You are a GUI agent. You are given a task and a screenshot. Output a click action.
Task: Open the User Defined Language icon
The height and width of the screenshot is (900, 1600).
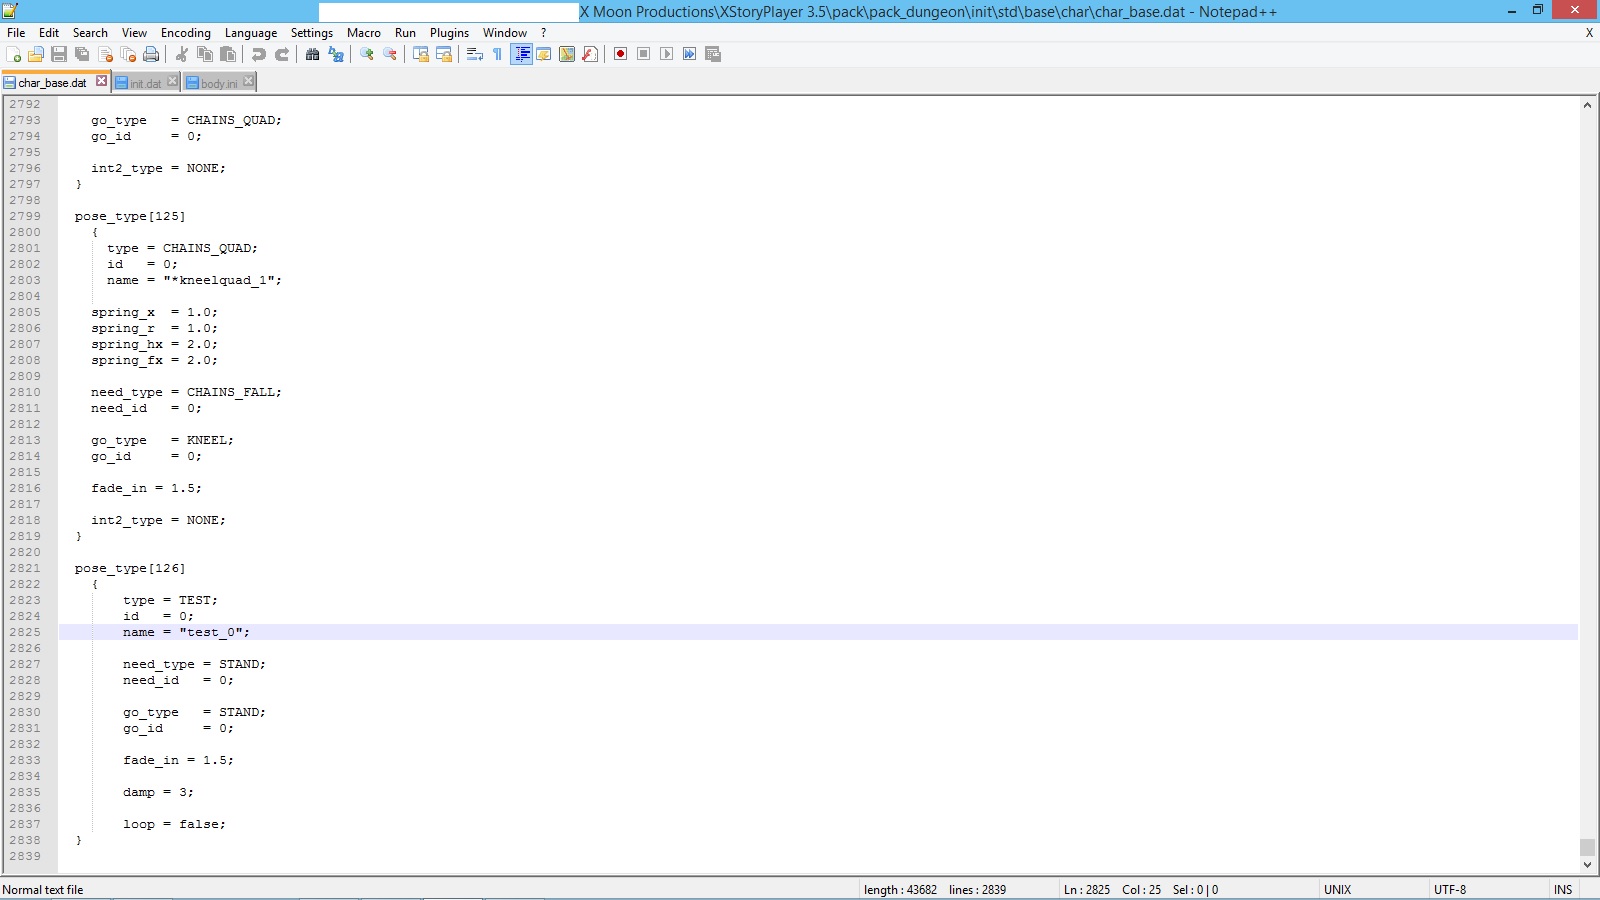click(x=544, y=54)
